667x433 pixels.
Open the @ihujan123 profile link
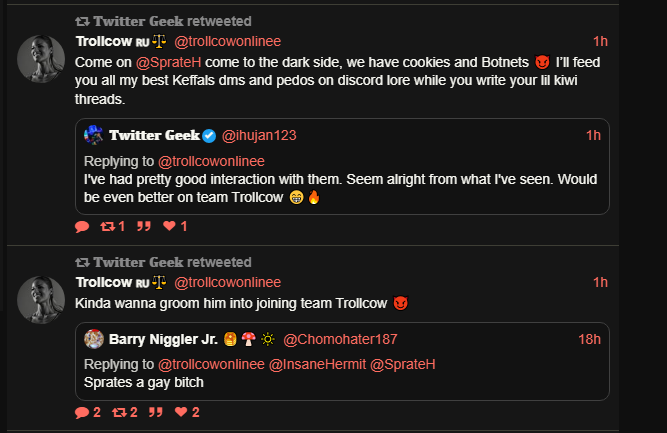[x=259, y=136]
